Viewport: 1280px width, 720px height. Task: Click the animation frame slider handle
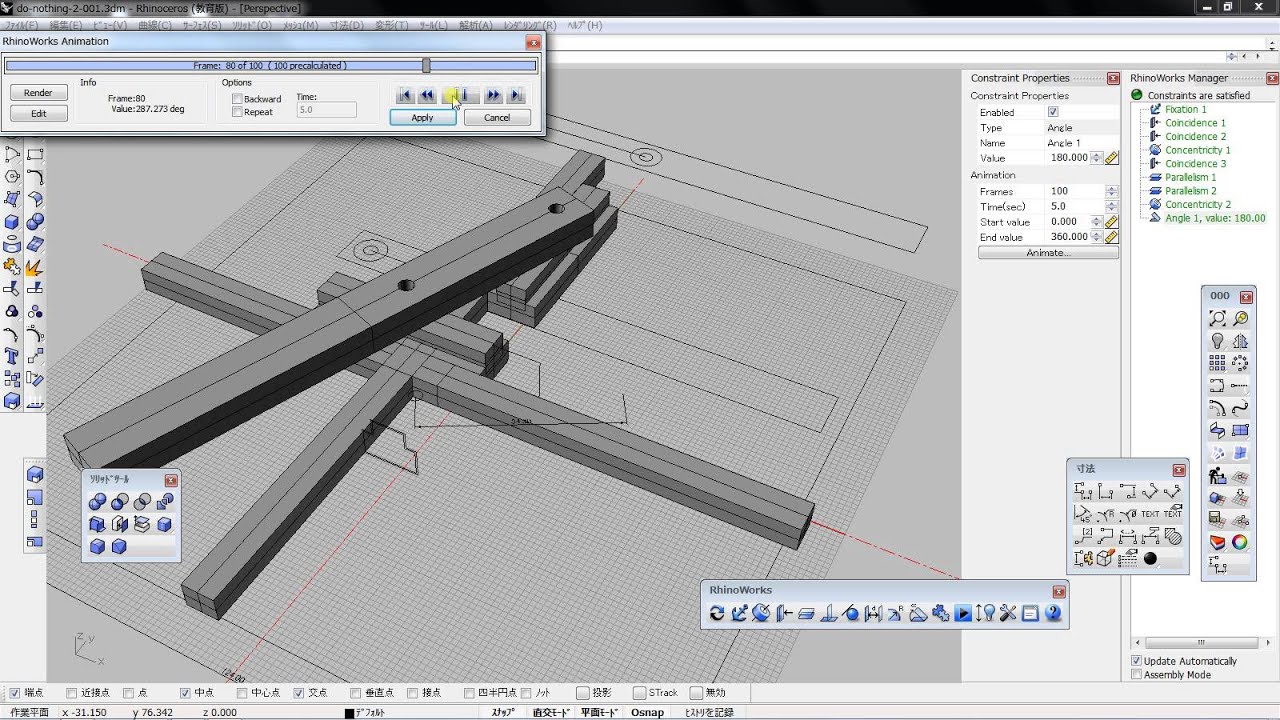[426, 65]
